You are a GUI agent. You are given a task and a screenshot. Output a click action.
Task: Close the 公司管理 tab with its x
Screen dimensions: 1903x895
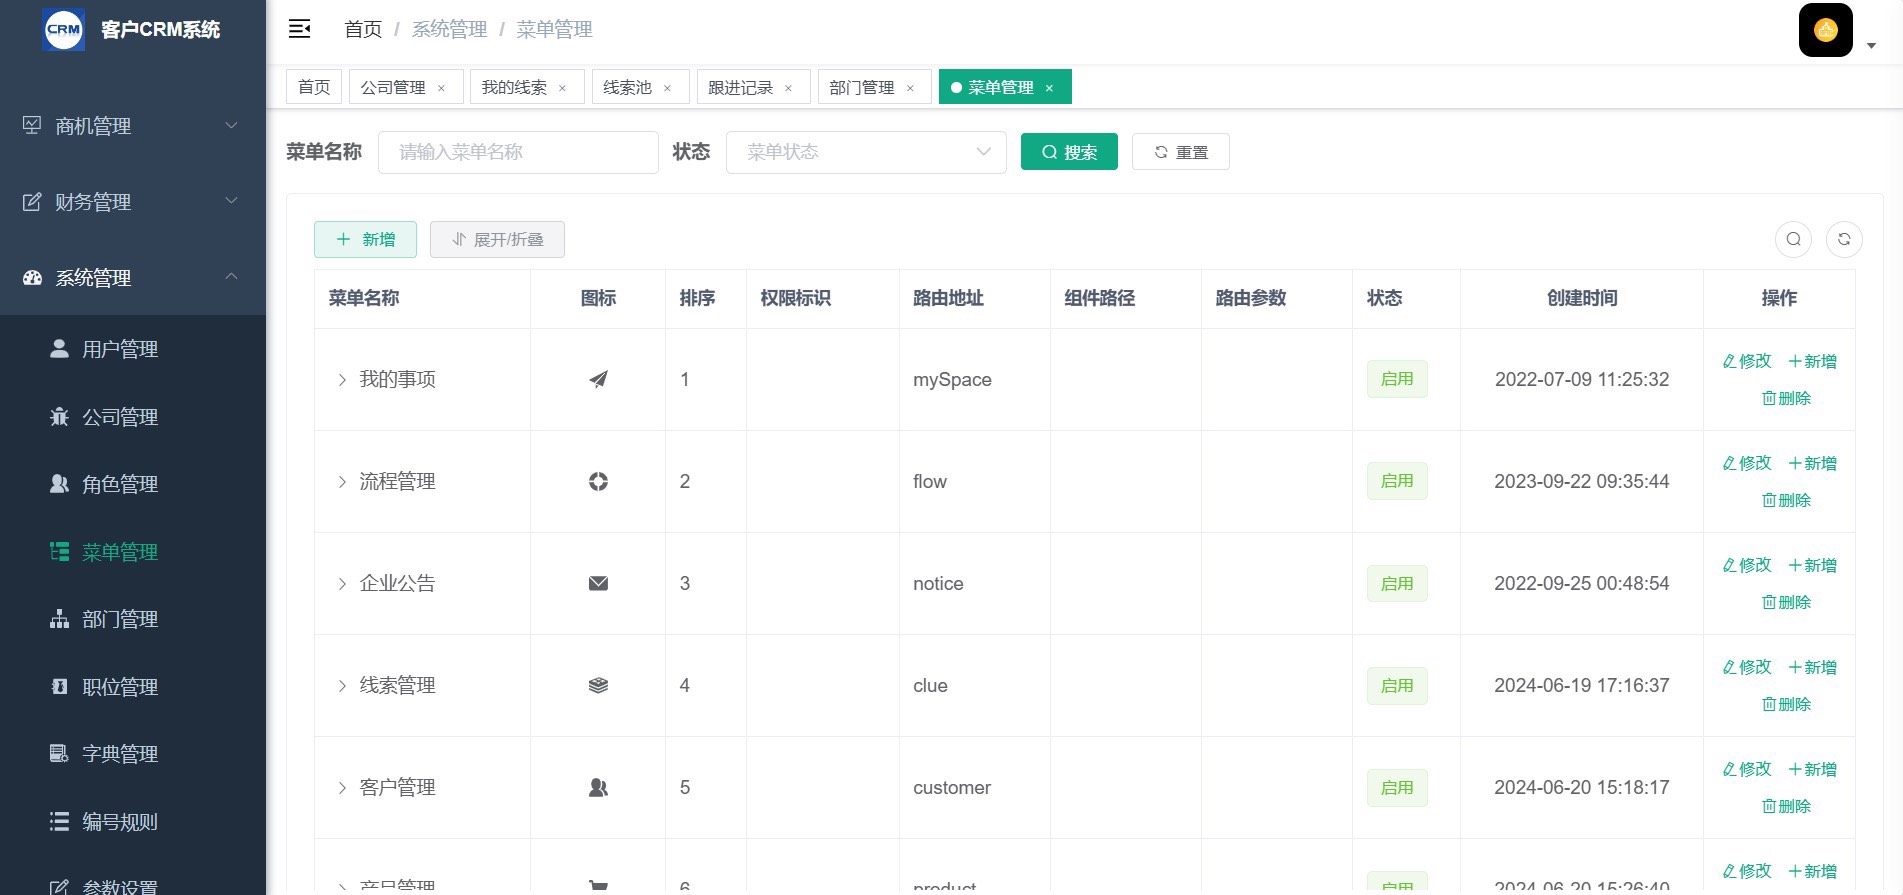441,88
